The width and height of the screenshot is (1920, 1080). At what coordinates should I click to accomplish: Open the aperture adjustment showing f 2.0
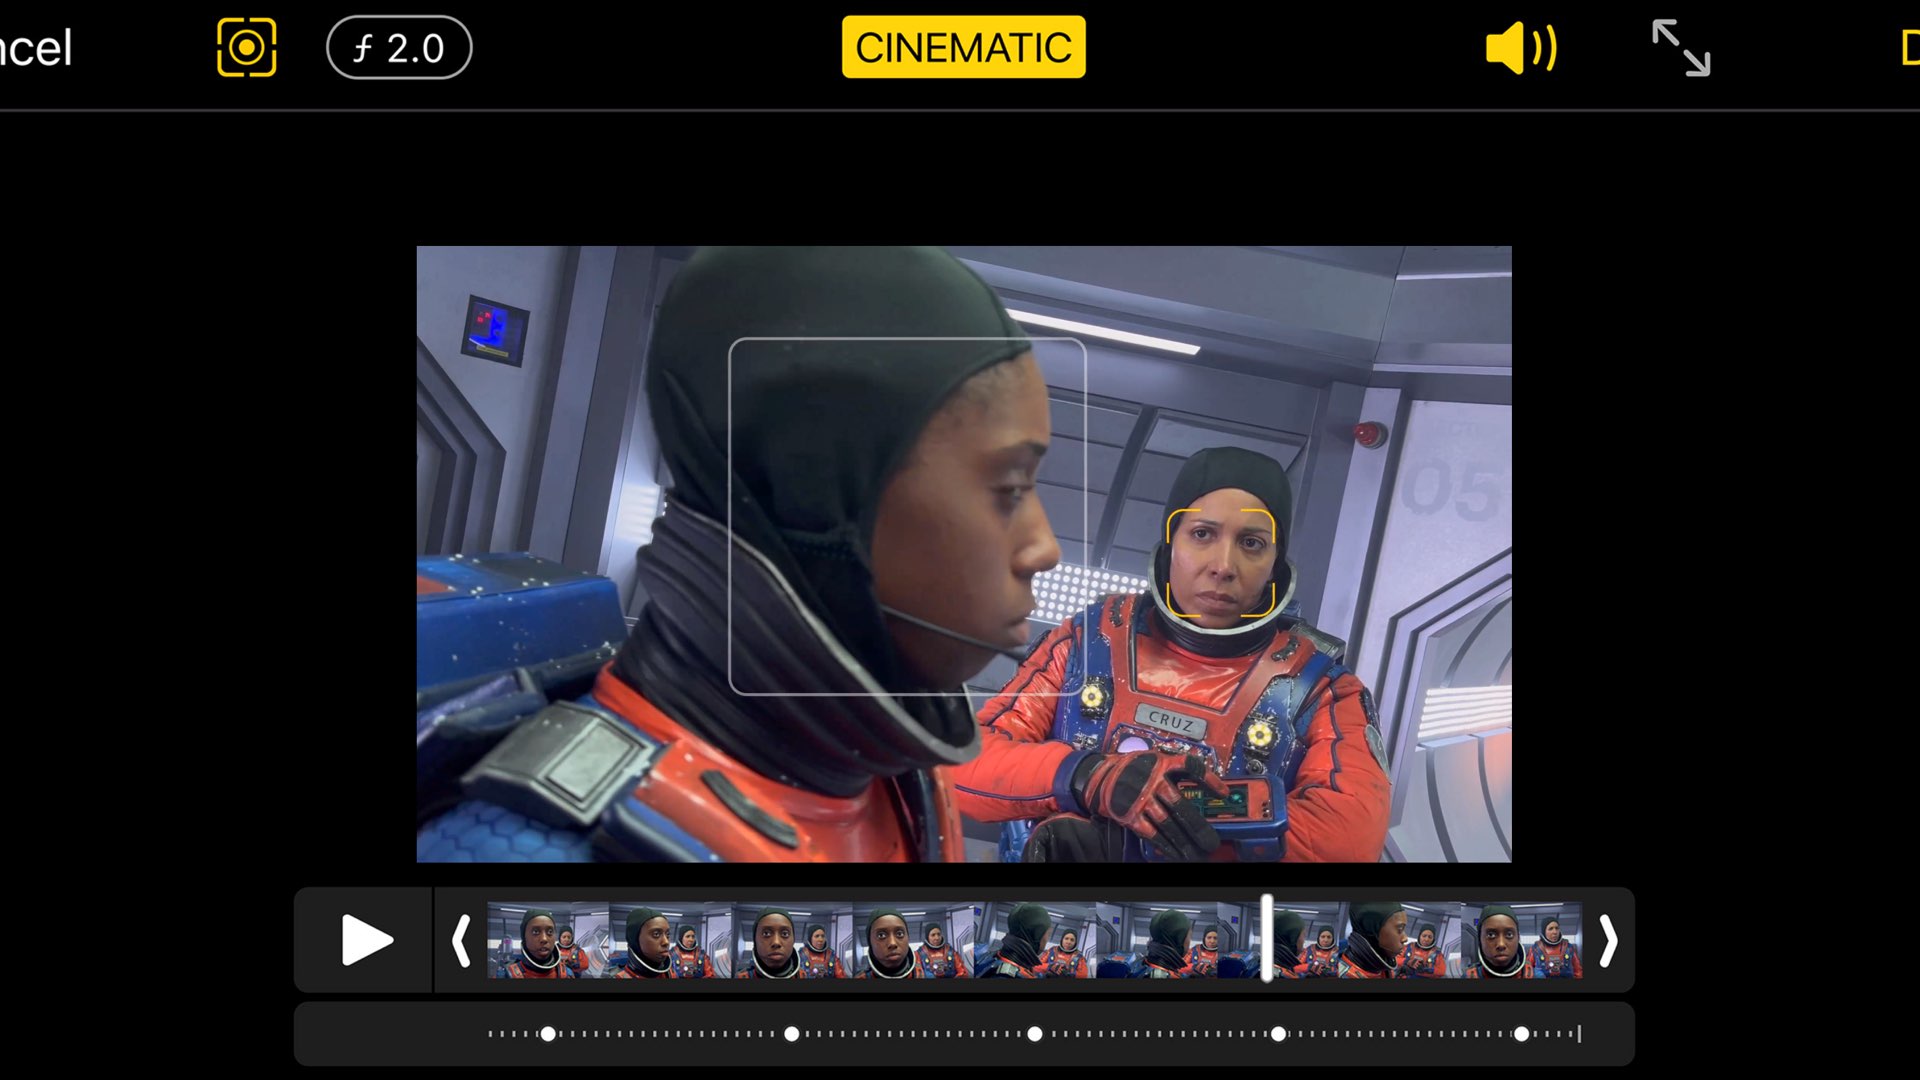(397, 46)
